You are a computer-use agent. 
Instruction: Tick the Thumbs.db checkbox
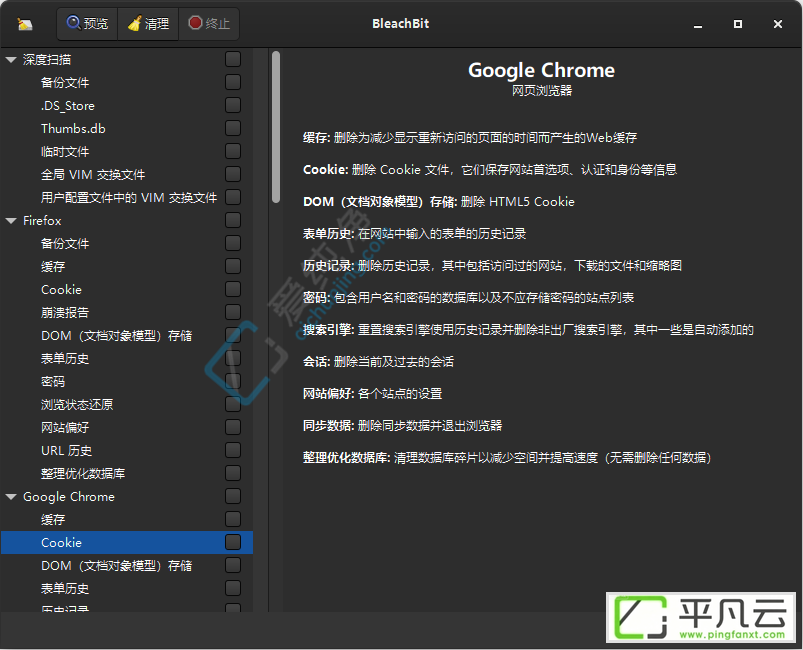233,128
